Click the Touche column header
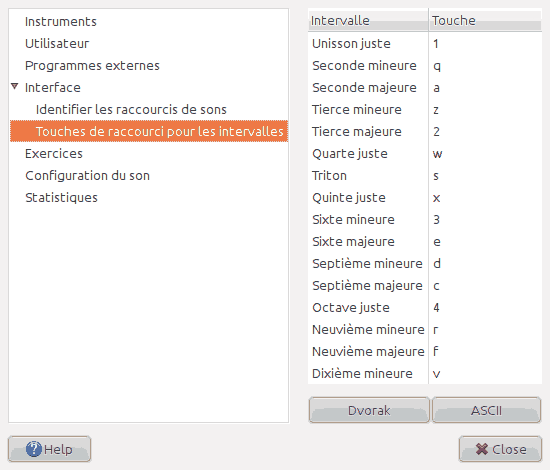This screenshot has height=470, width=550. pyautogui.click(x=485, y=21)
